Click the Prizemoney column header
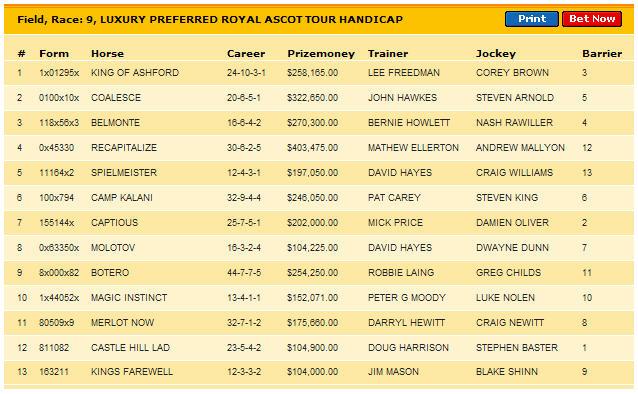The width and height of the screenshot is (638, 394). 321,54
